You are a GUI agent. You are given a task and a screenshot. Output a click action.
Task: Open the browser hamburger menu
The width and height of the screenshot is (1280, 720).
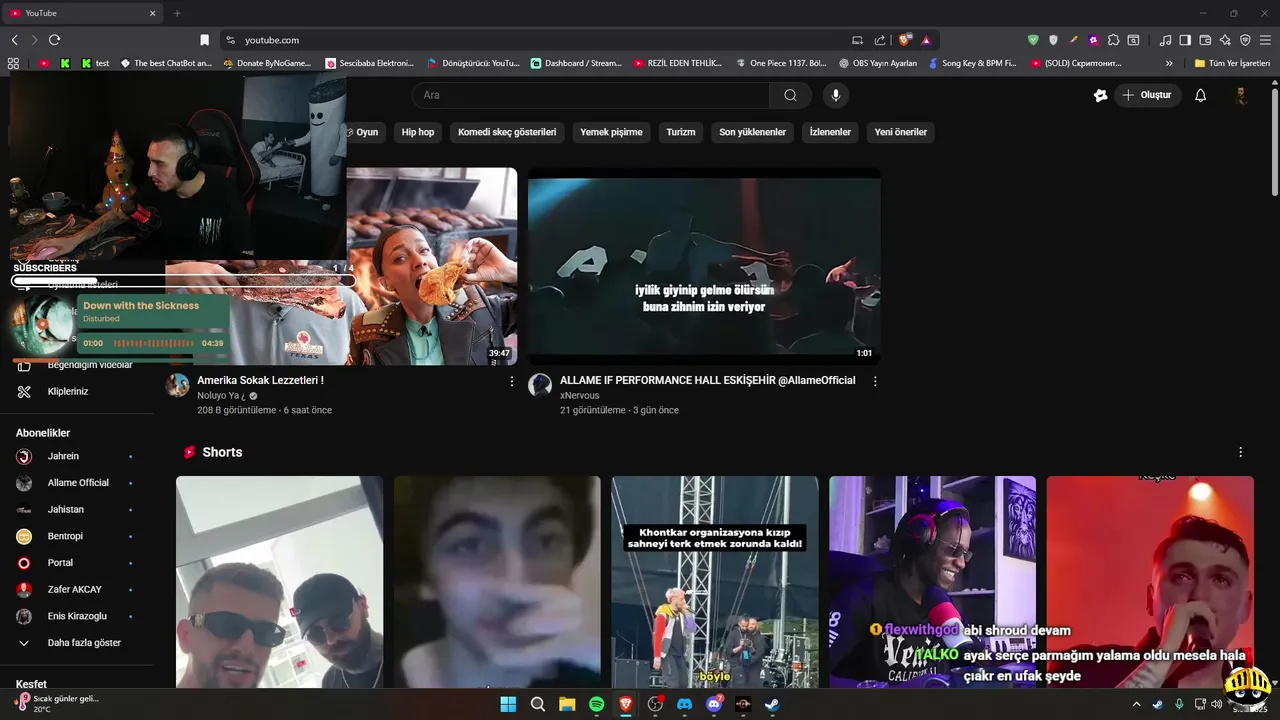(x=1265, y=40)
